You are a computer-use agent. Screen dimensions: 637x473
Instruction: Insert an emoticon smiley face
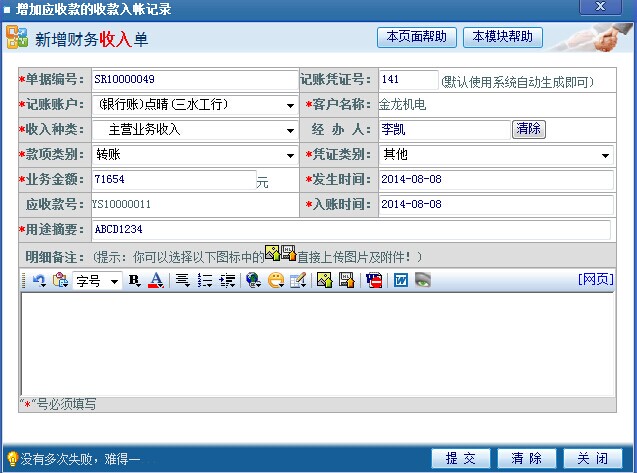(275, 281)
